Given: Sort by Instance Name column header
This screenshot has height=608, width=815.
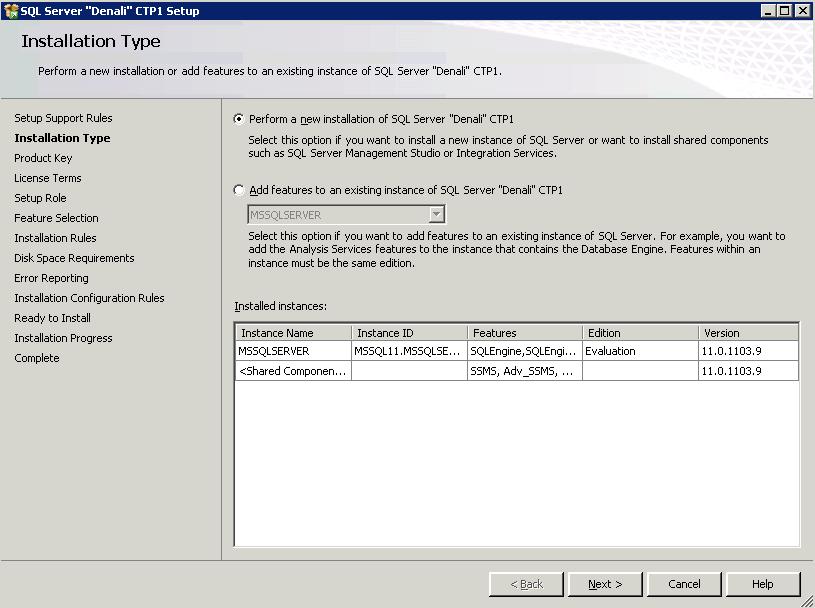Looking at the screenshot, I should pyautogui.click(x=293, y=333).
